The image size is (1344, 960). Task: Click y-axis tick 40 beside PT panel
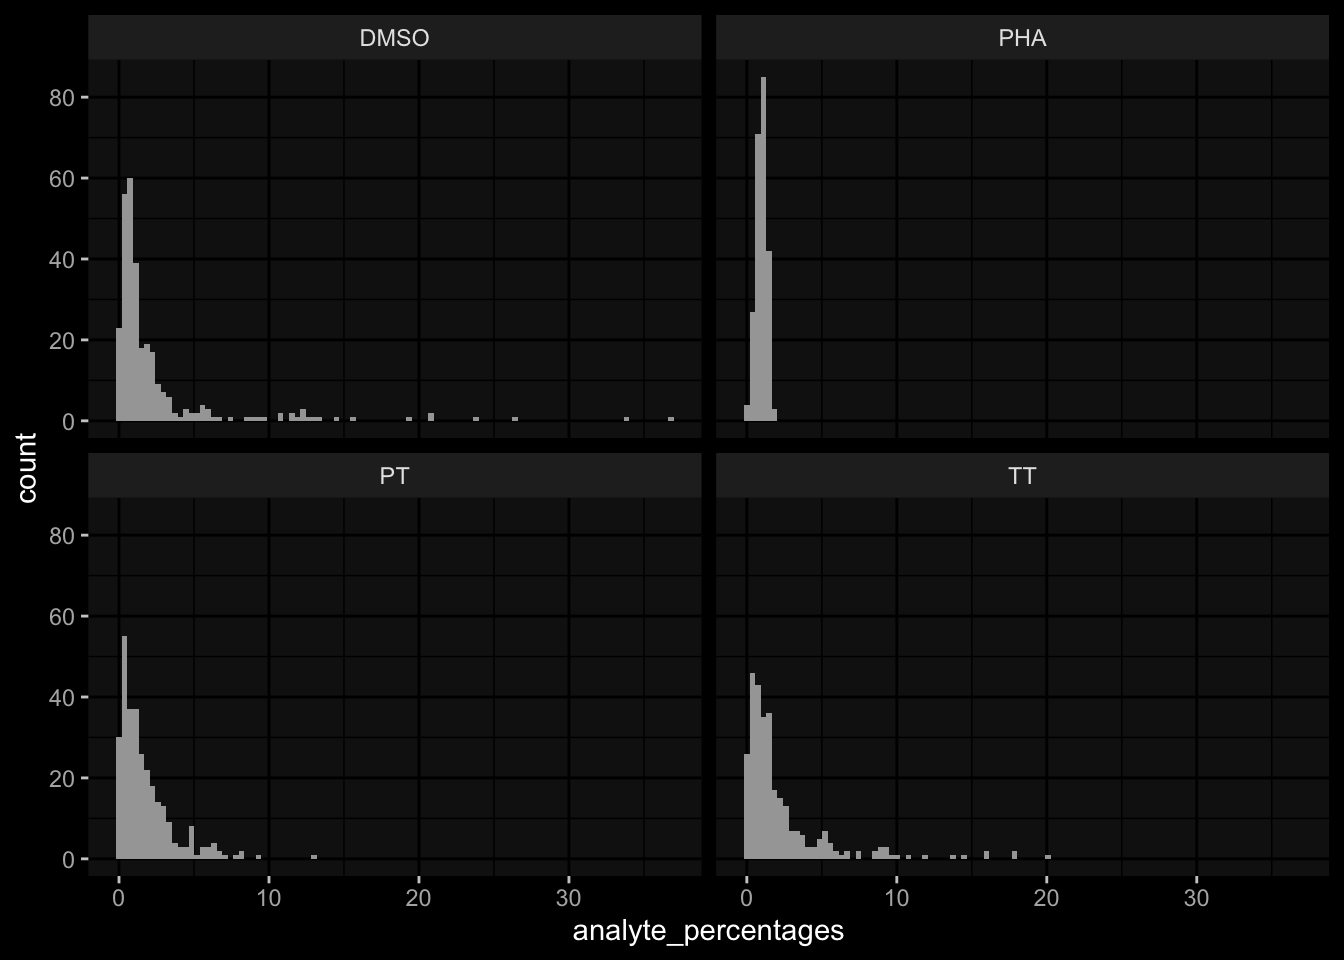pyautogui.click(x=62, y=697)
